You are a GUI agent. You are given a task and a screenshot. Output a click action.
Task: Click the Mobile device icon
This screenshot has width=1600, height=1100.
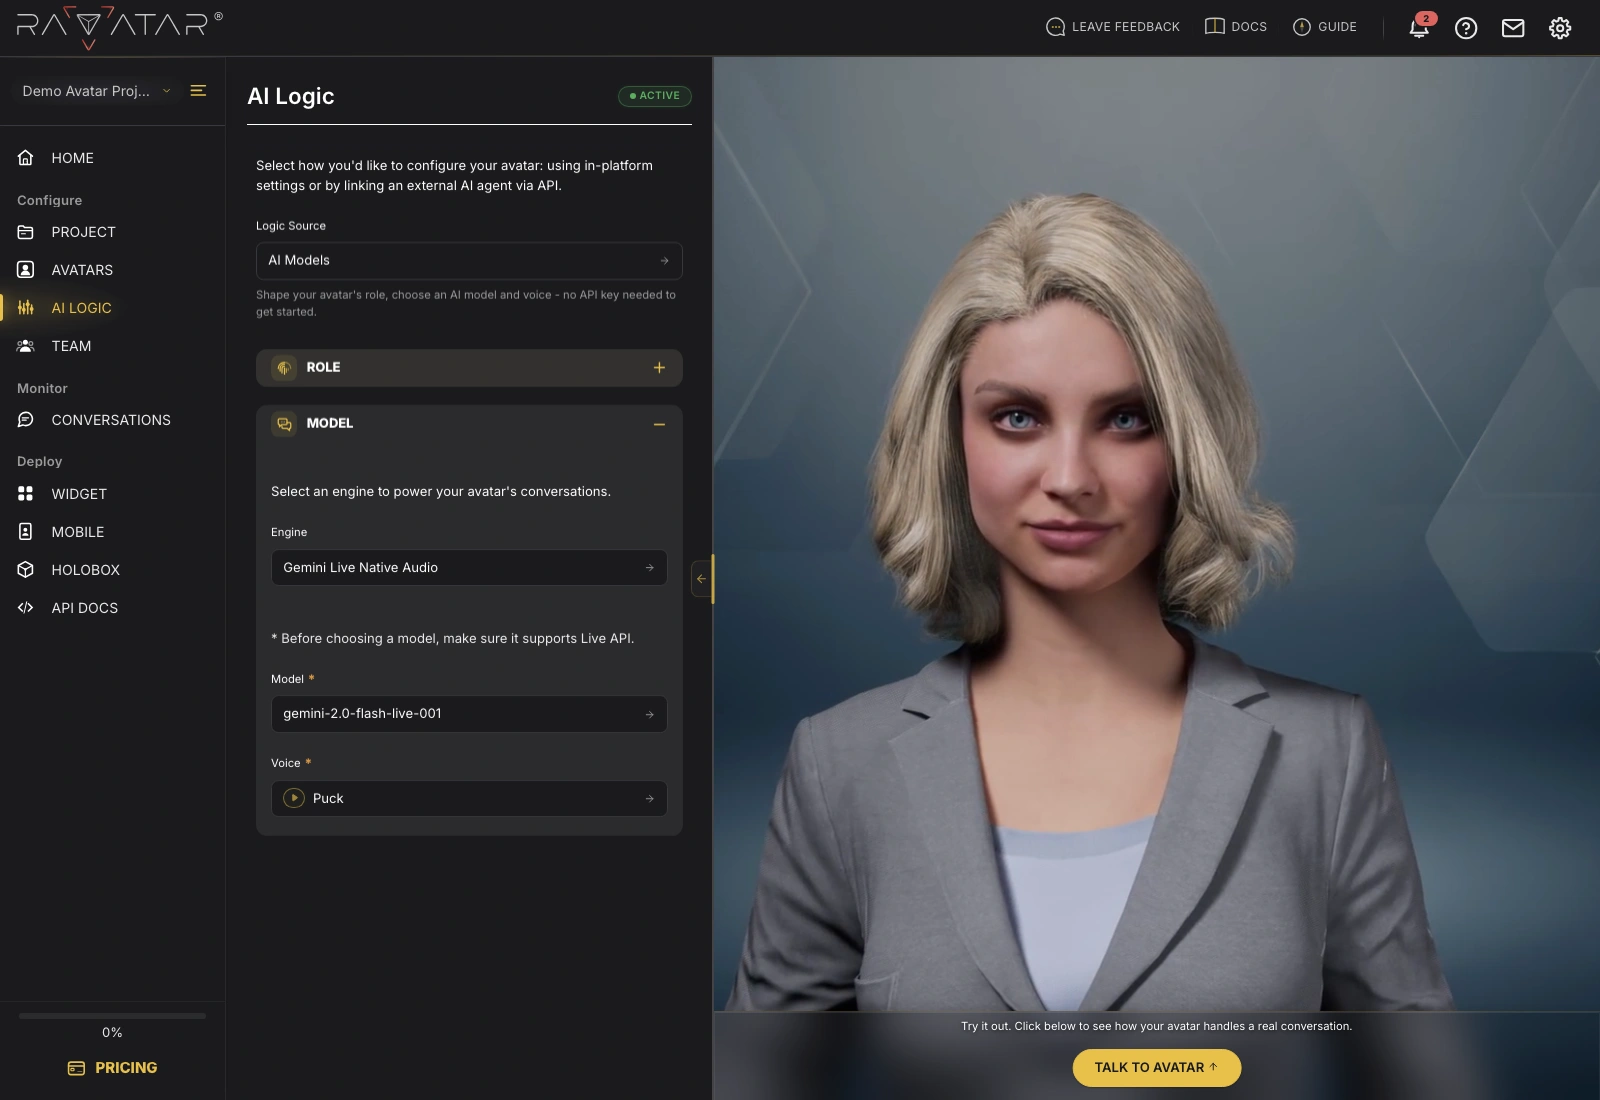(26, 532)
